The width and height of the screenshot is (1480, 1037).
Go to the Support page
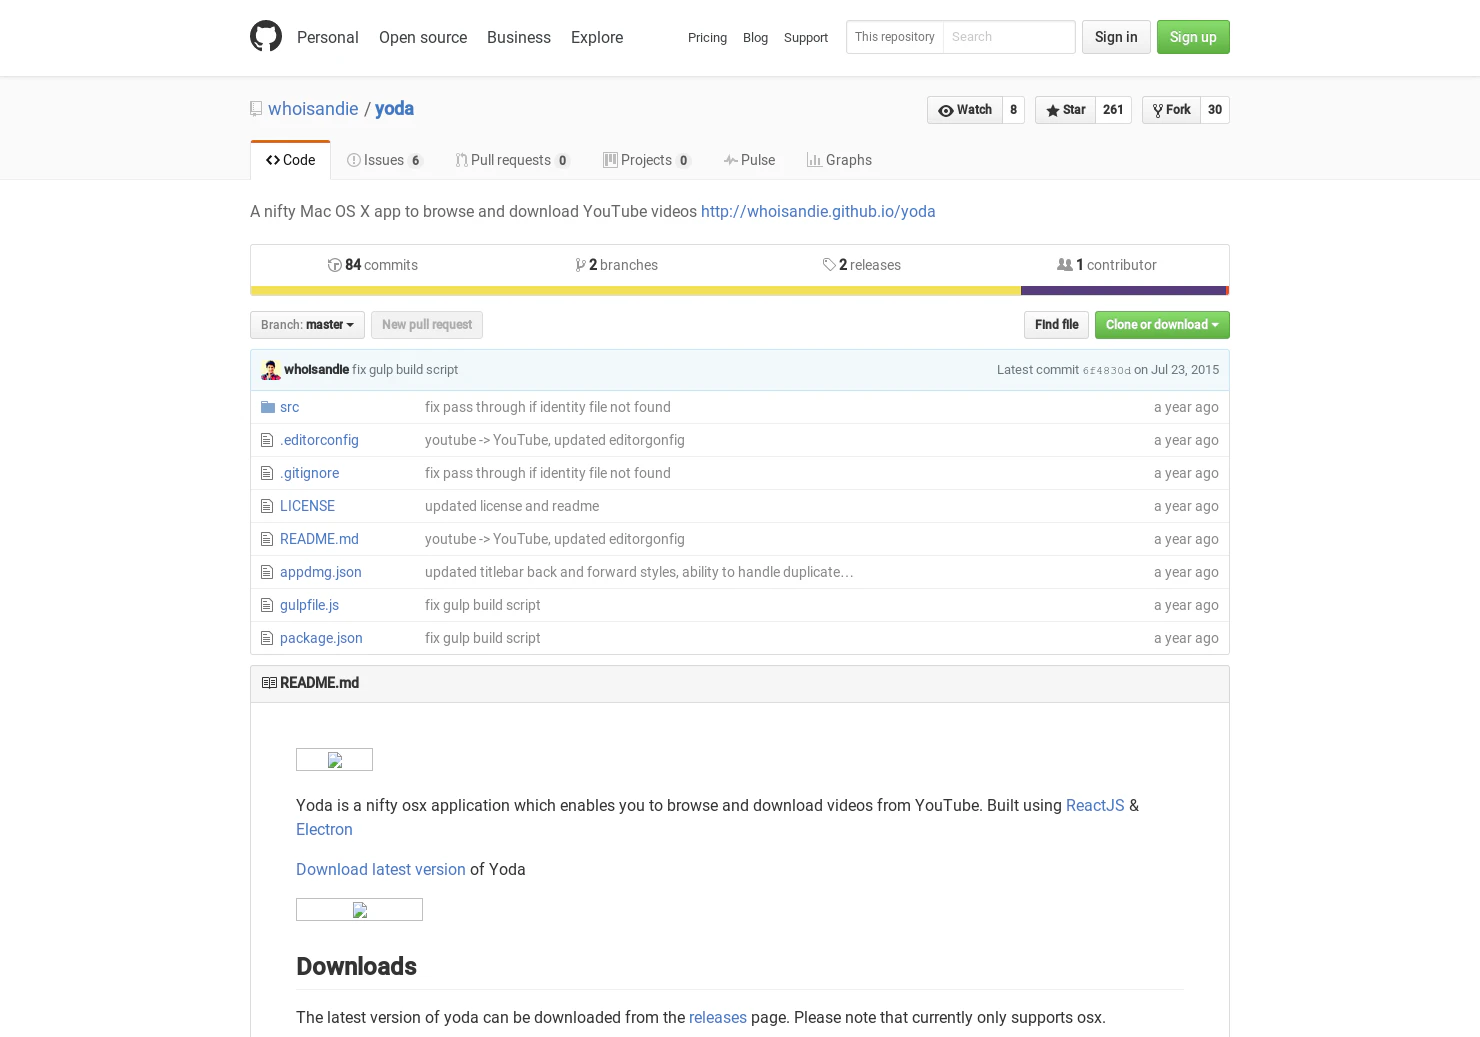(x=806, y=37)
